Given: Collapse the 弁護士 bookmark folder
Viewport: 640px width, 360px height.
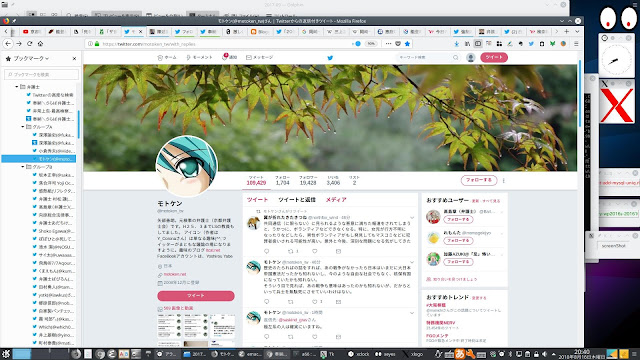Looking at the screenshot, I should [x=17, y=87].
